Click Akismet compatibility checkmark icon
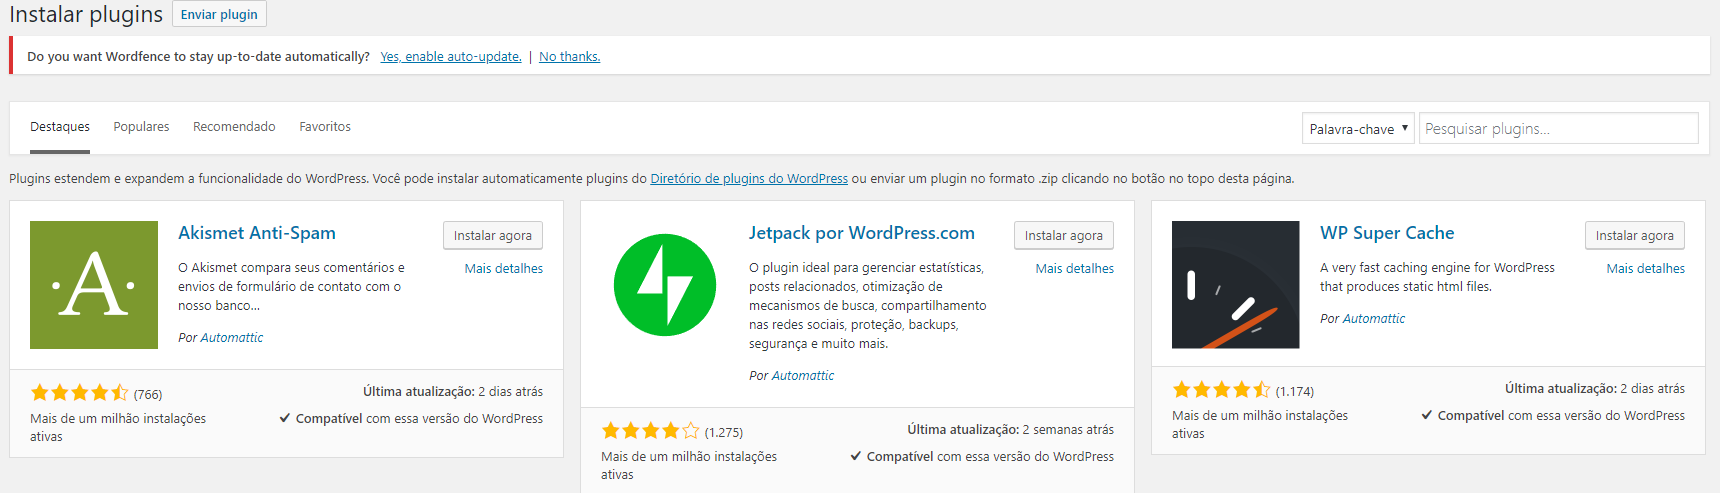 coord(285,418)
